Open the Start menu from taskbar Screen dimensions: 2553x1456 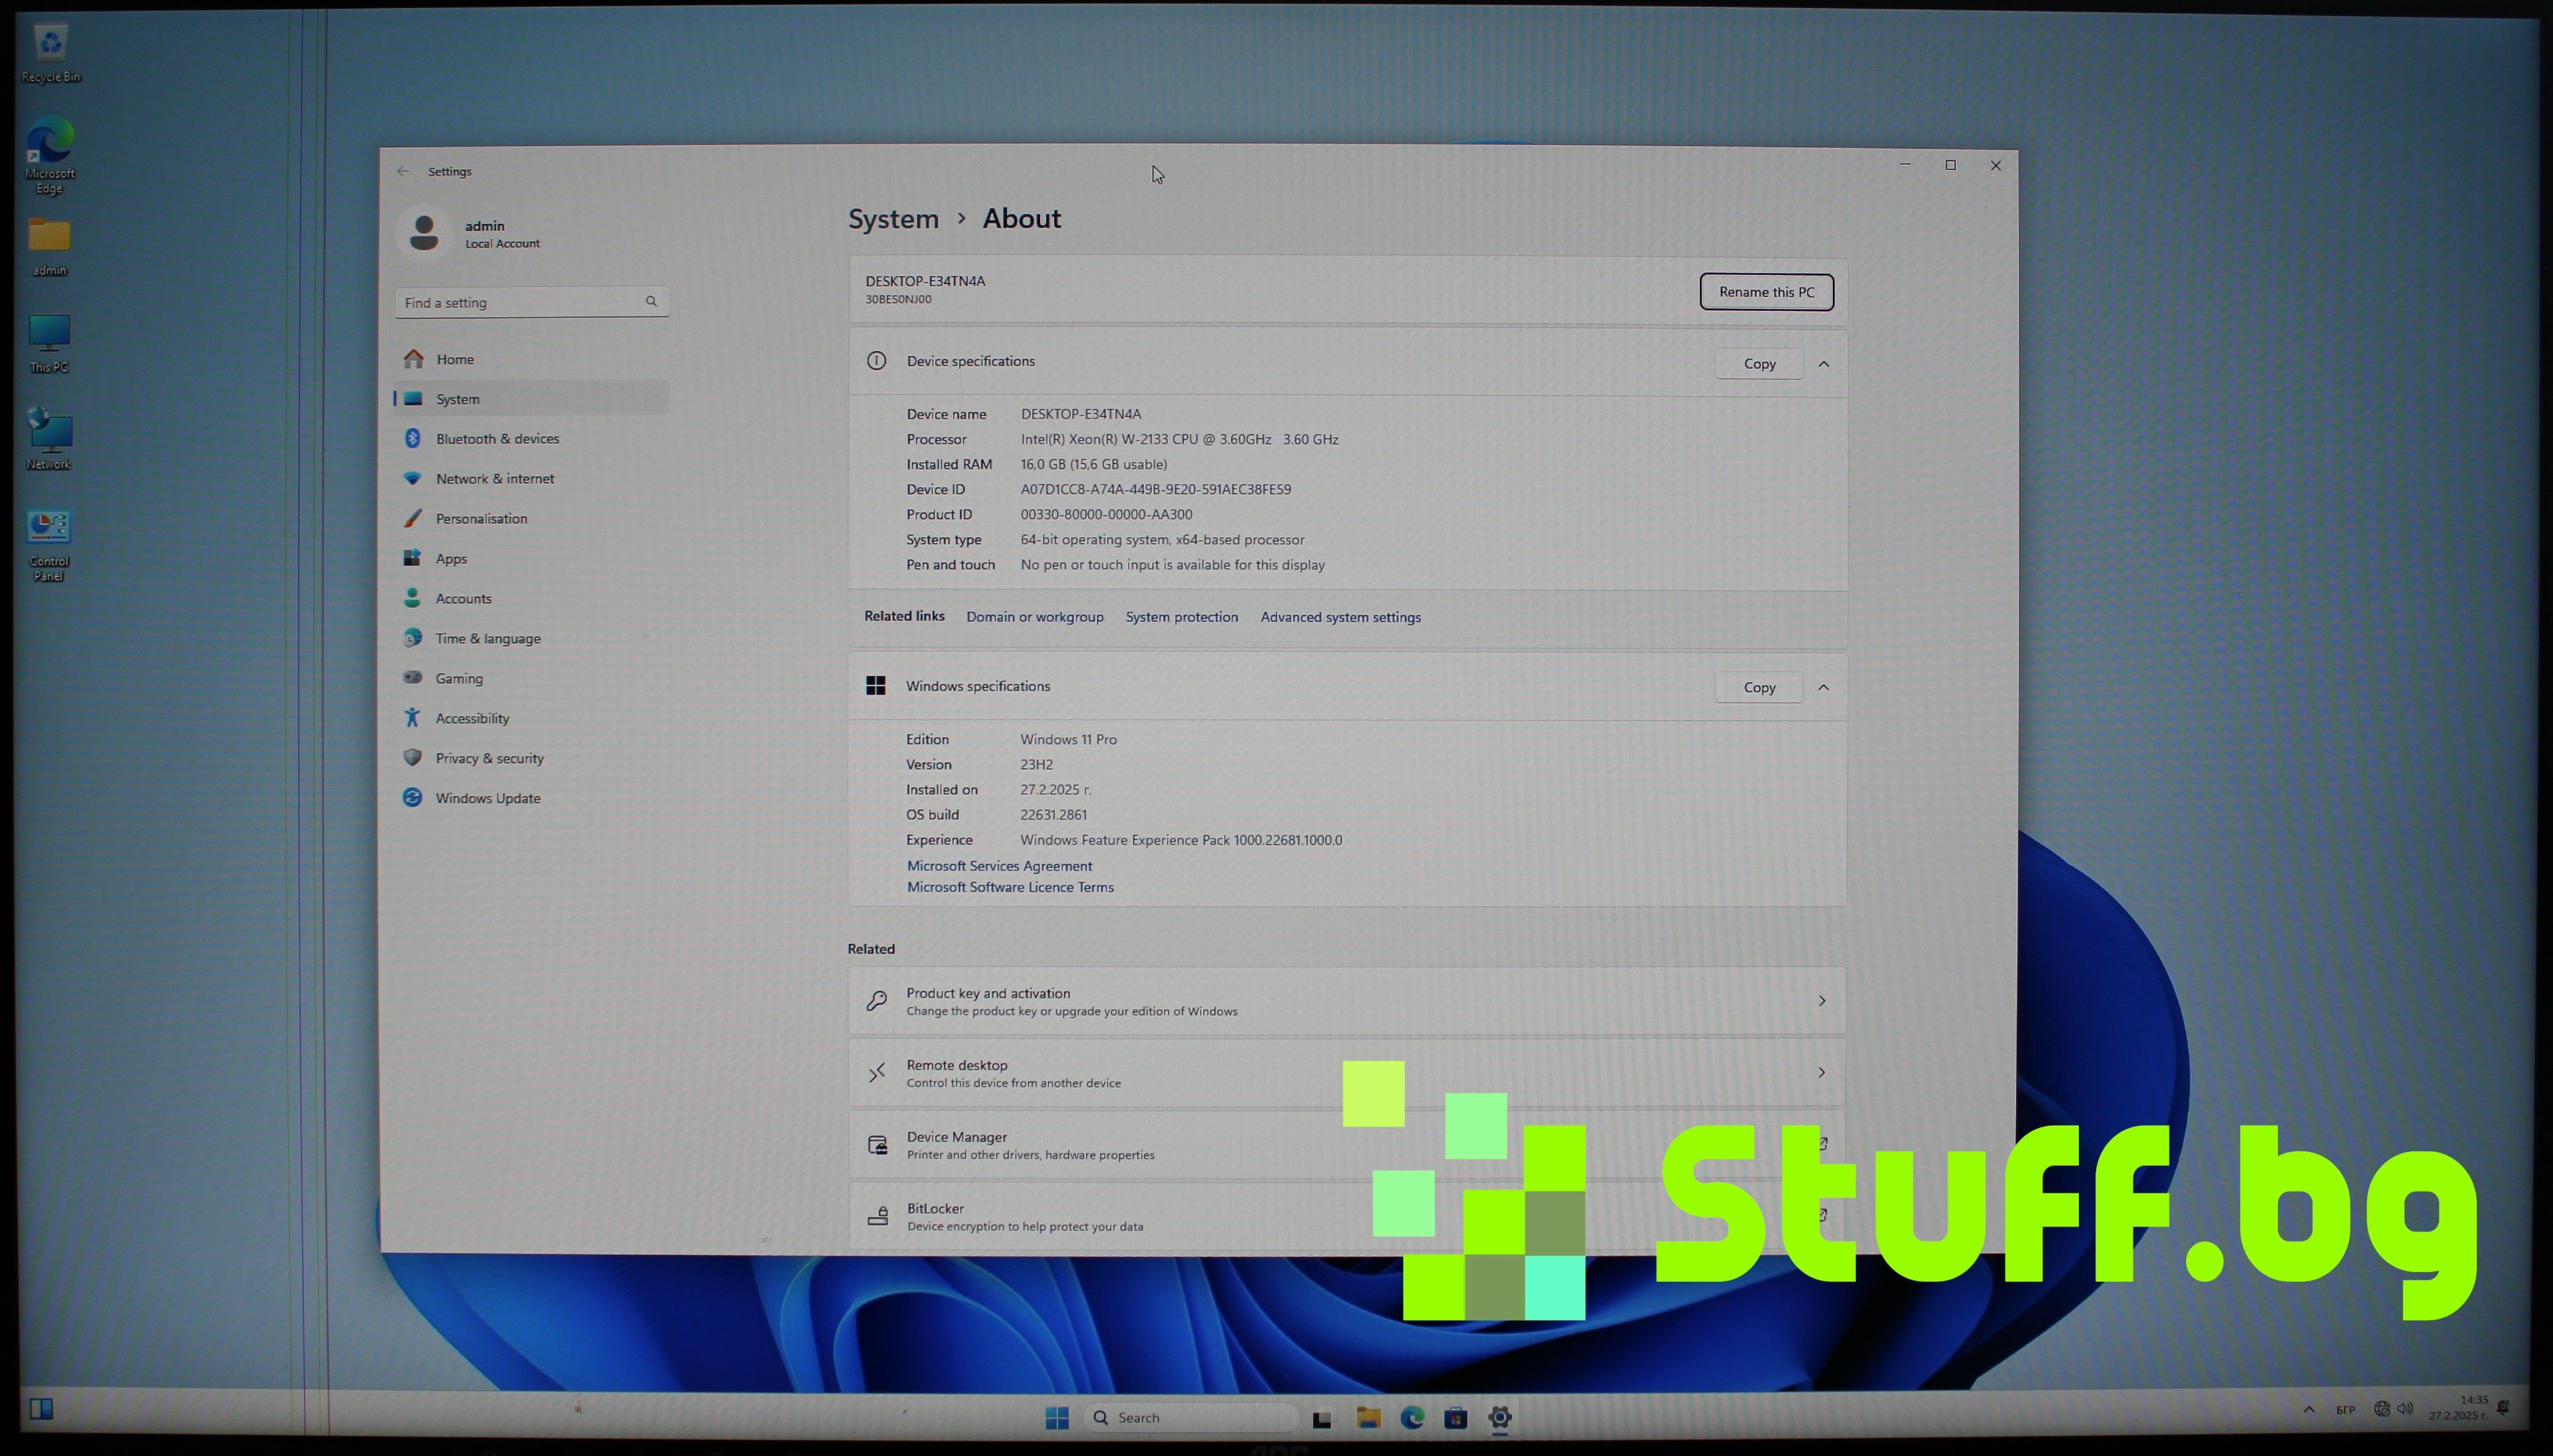tap(1057, 1417)
